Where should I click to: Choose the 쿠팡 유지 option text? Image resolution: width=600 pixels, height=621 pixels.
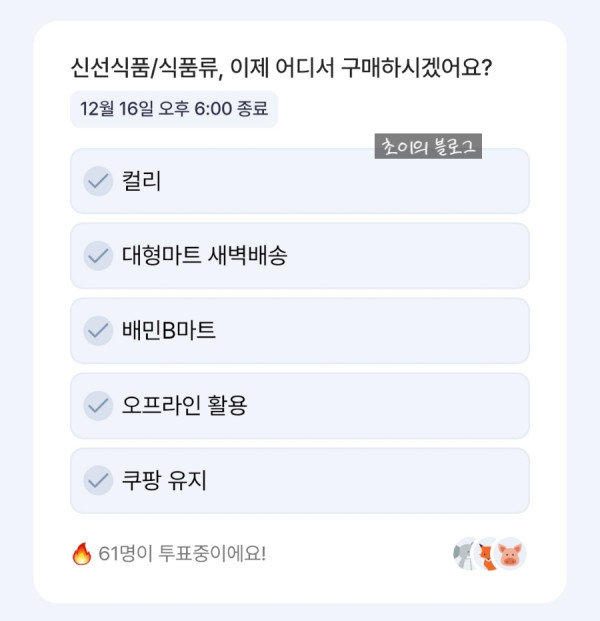click(164, 480)
